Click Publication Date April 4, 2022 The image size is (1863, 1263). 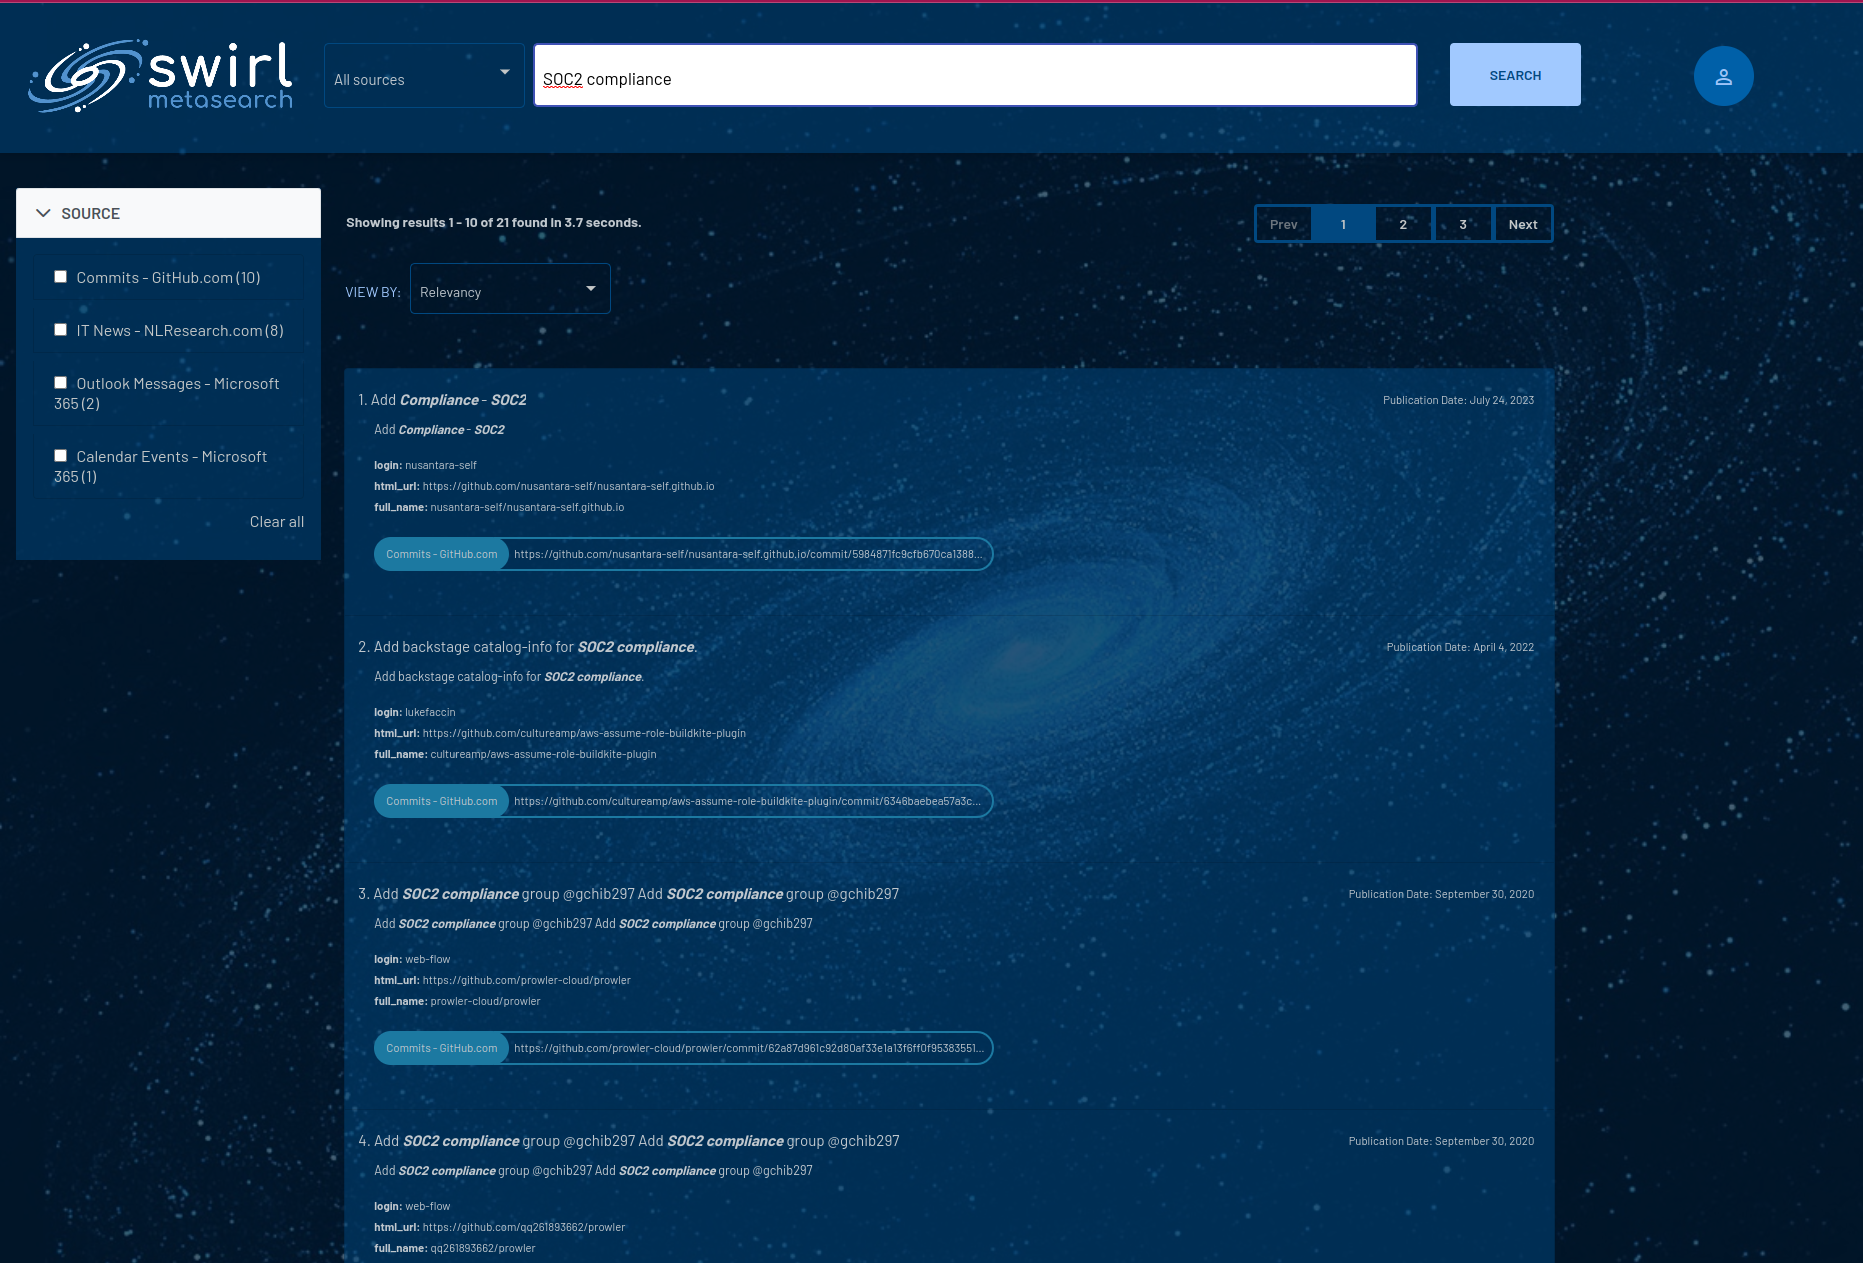[x=1460, y=647]
